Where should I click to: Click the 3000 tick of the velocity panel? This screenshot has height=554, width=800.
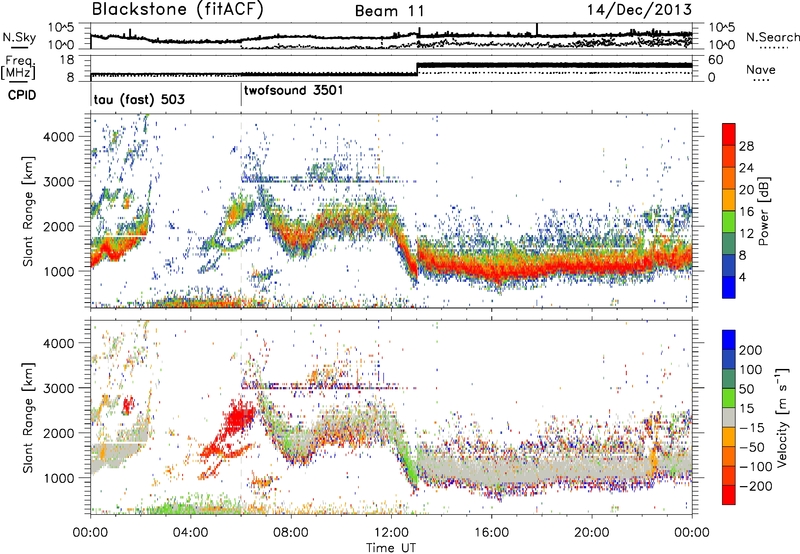coord(59,388)
